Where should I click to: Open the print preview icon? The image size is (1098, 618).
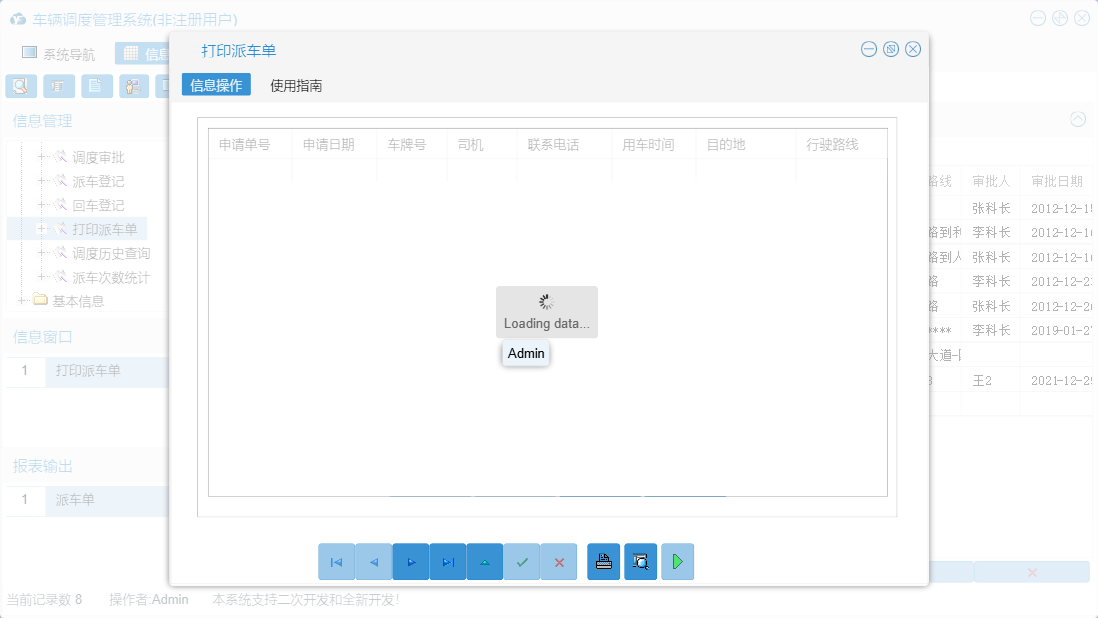click(x=640, y=561)
